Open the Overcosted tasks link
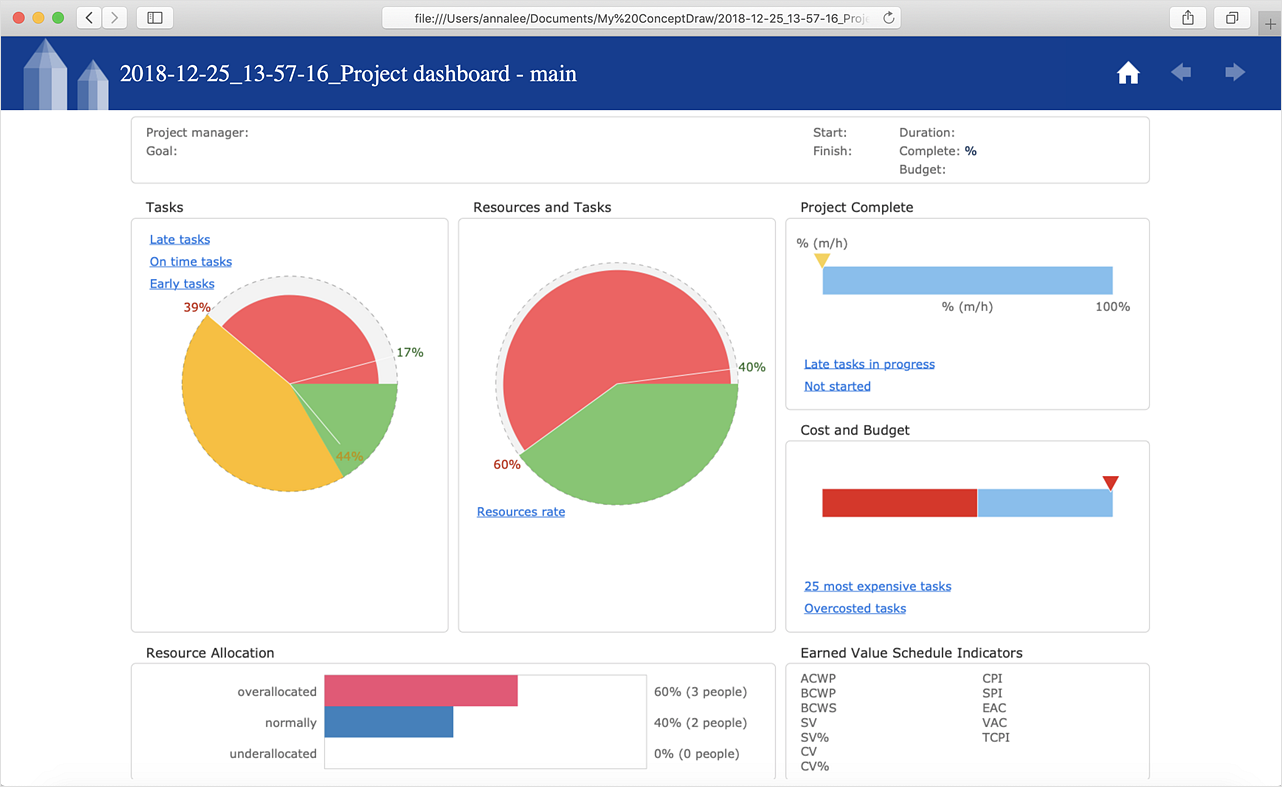The height and width of the screenshot is (787, 1282). [x=855, y=608]
